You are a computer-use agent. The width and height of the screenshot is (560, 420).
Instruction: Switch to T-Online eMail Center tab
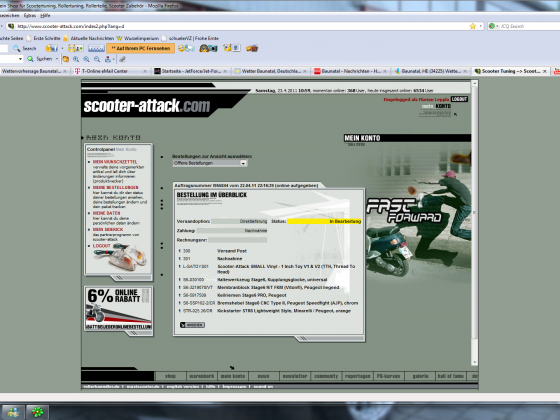coord(110,71)
